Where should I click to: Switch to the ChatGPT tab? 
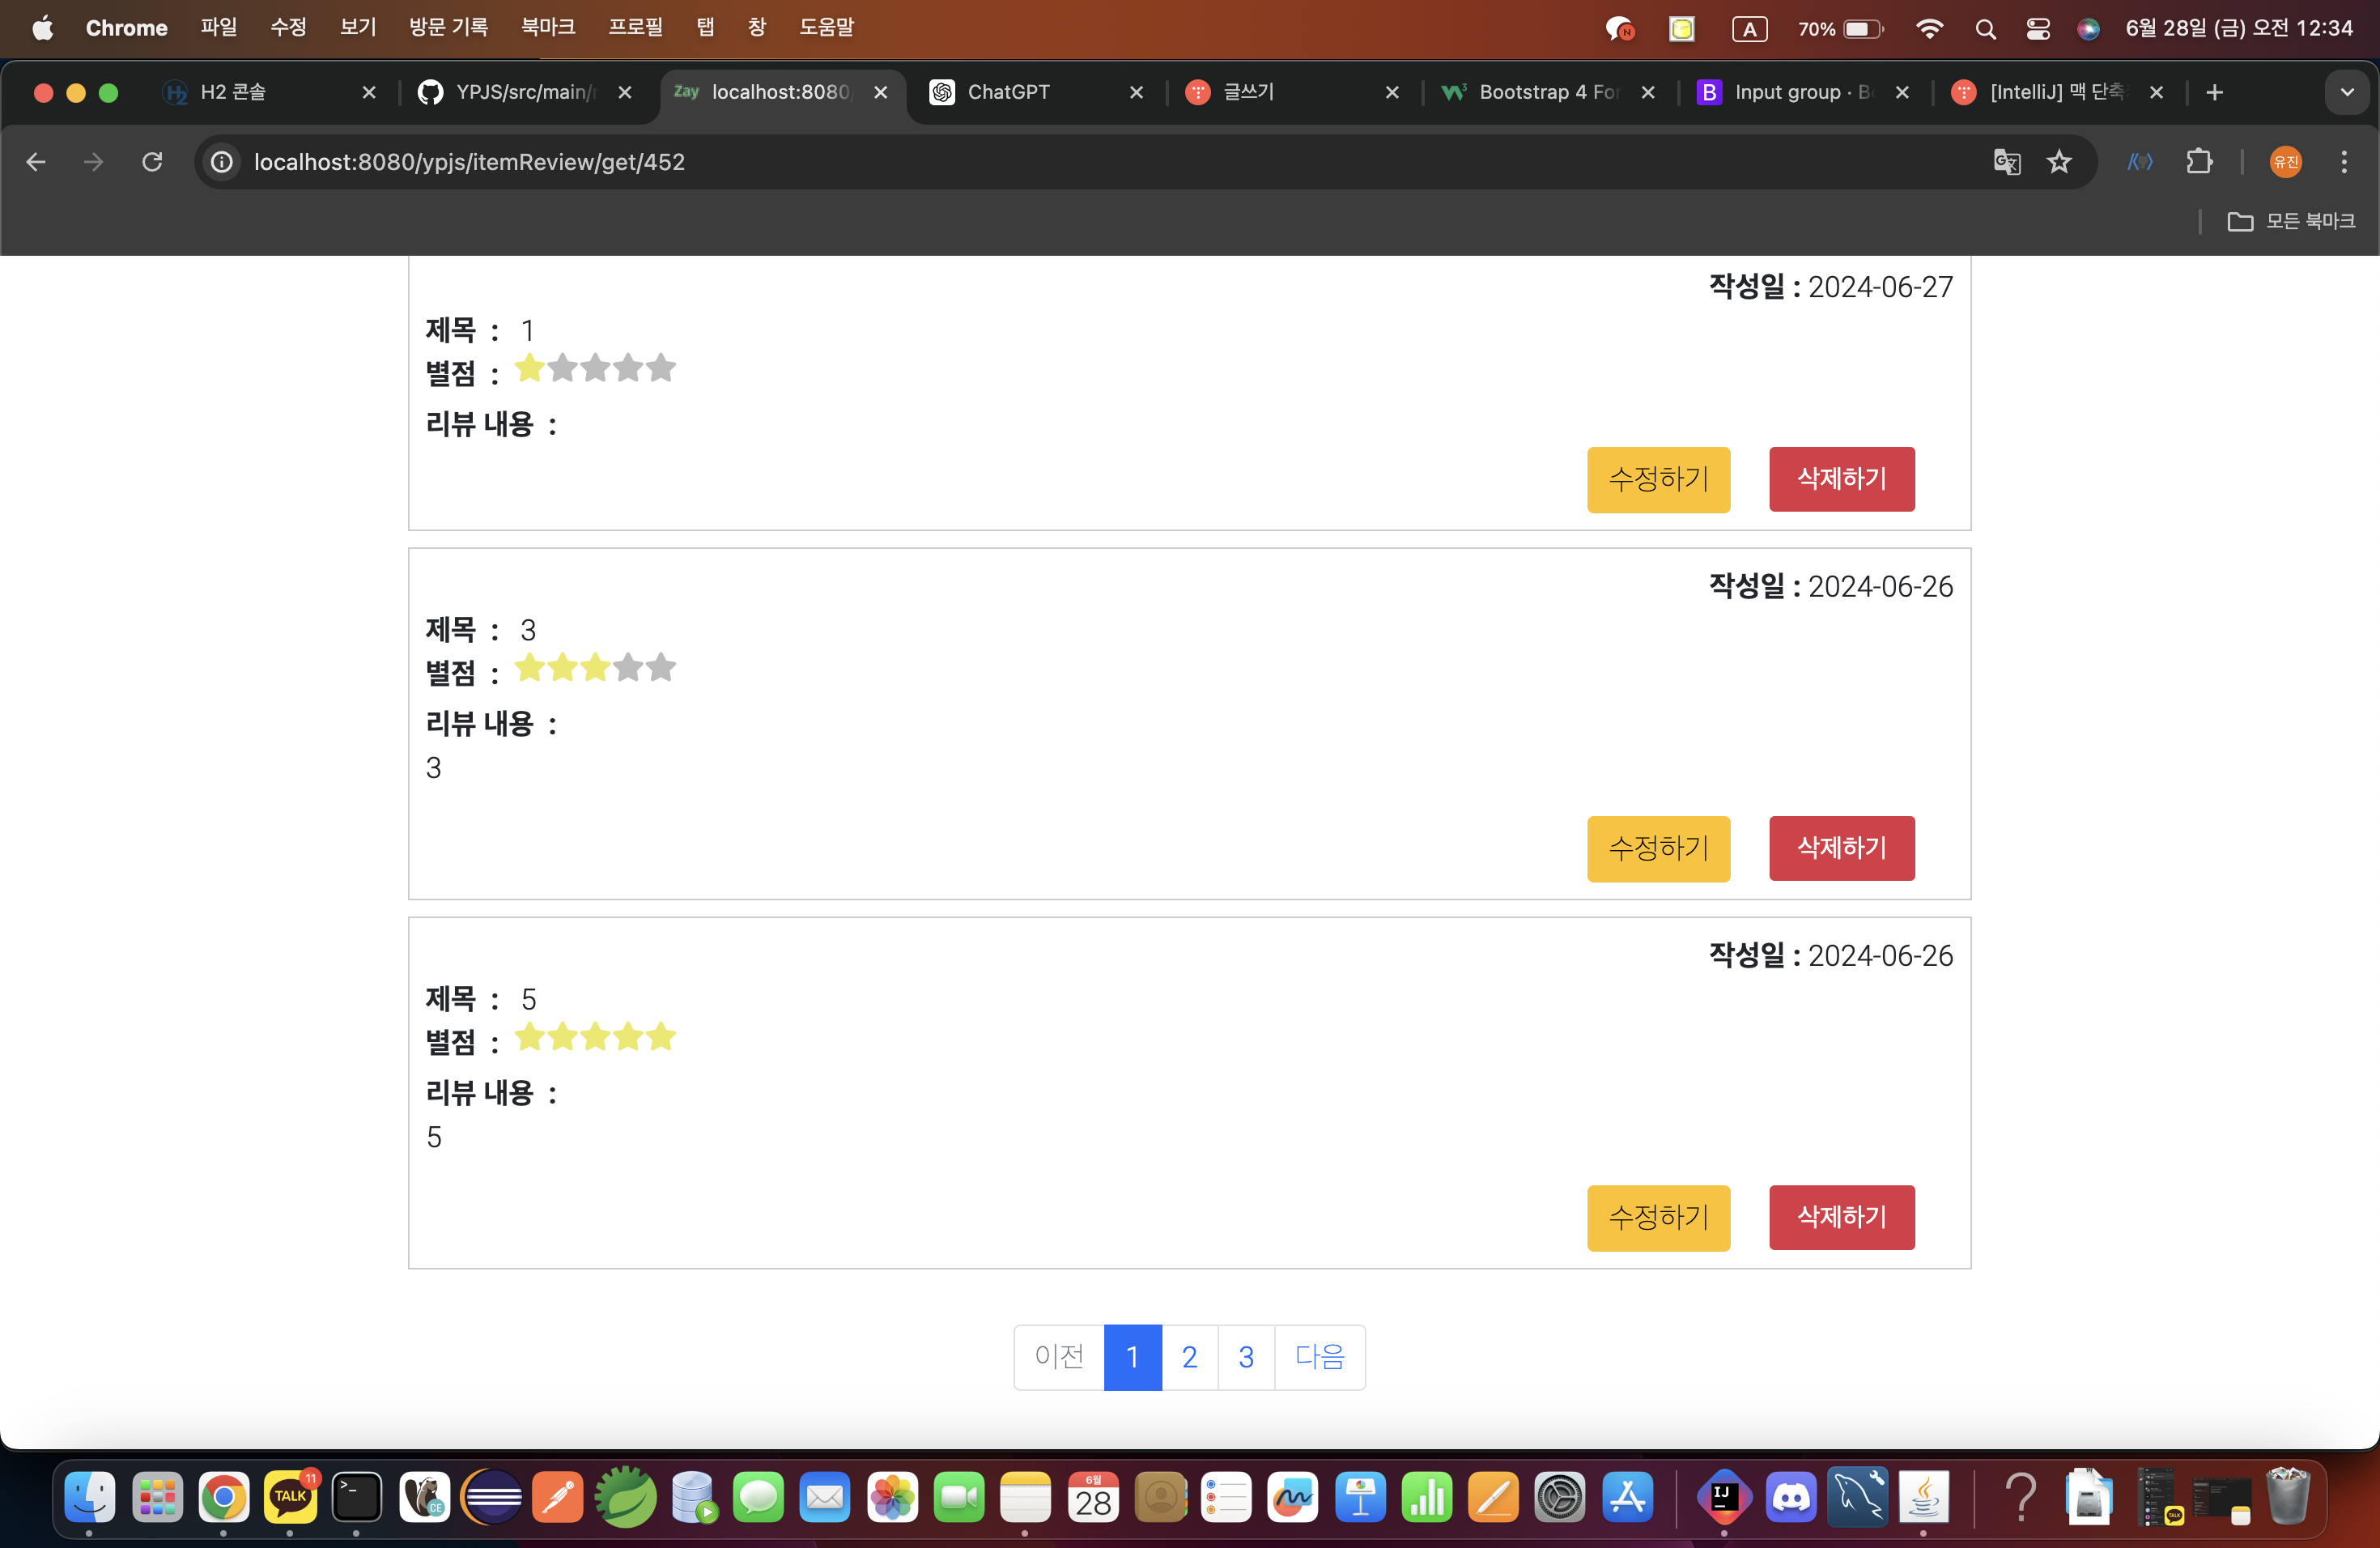pyautogui.click(x=1036, y=92)
